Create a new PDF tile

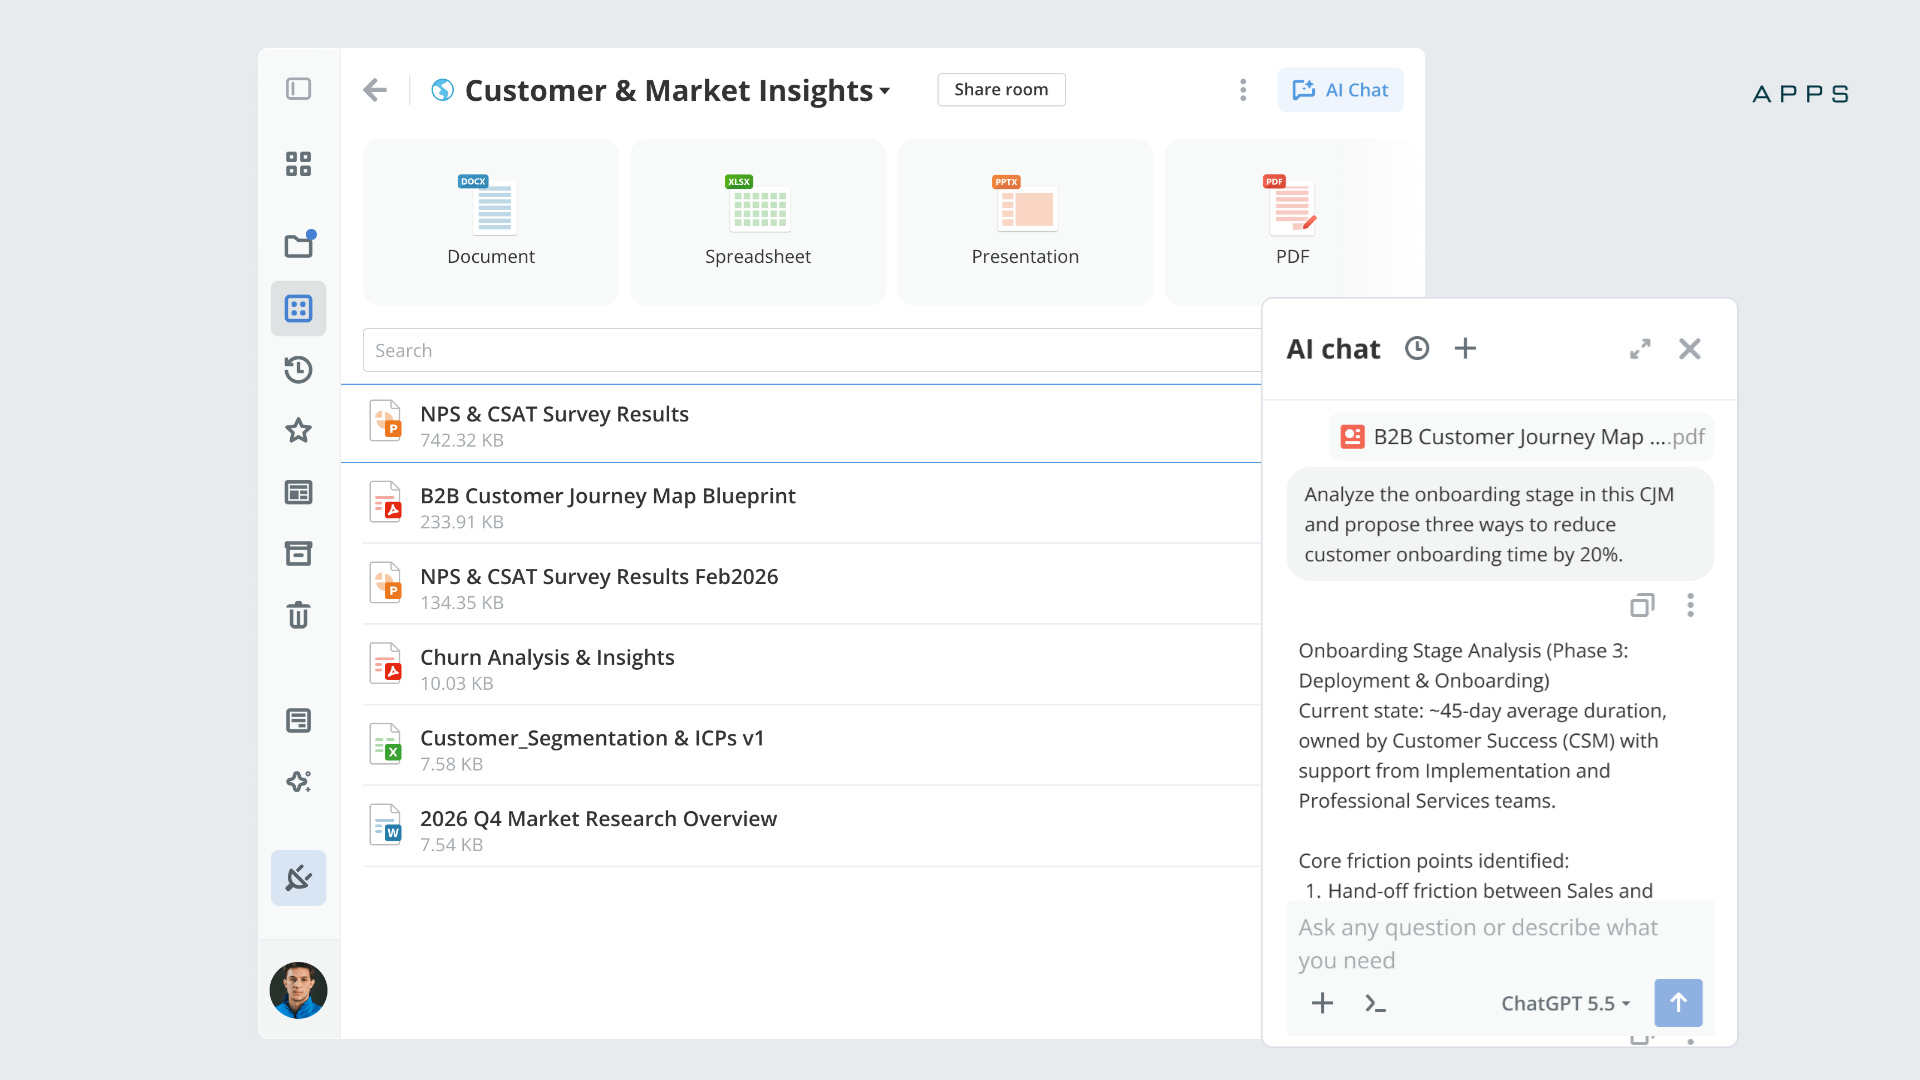[x=1292, y=222]
